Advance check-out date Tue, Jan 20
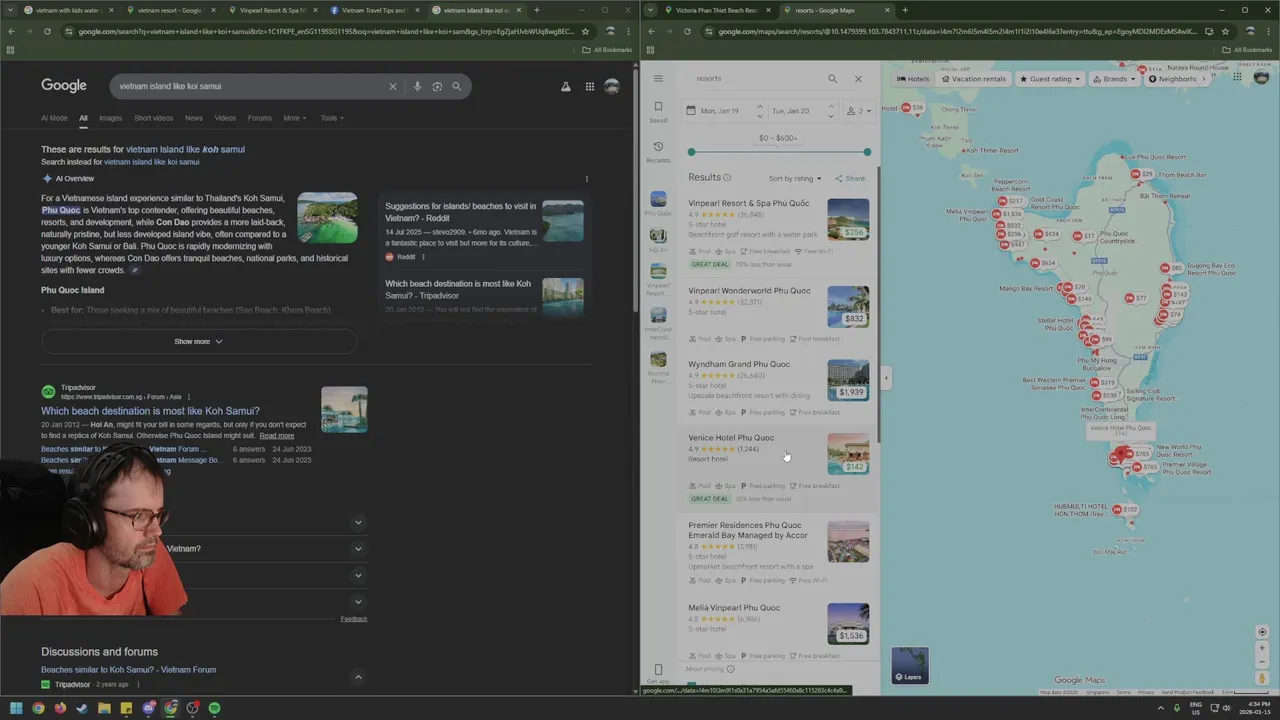This screenshot has height=720, width=1280. [x=830, y=107]
